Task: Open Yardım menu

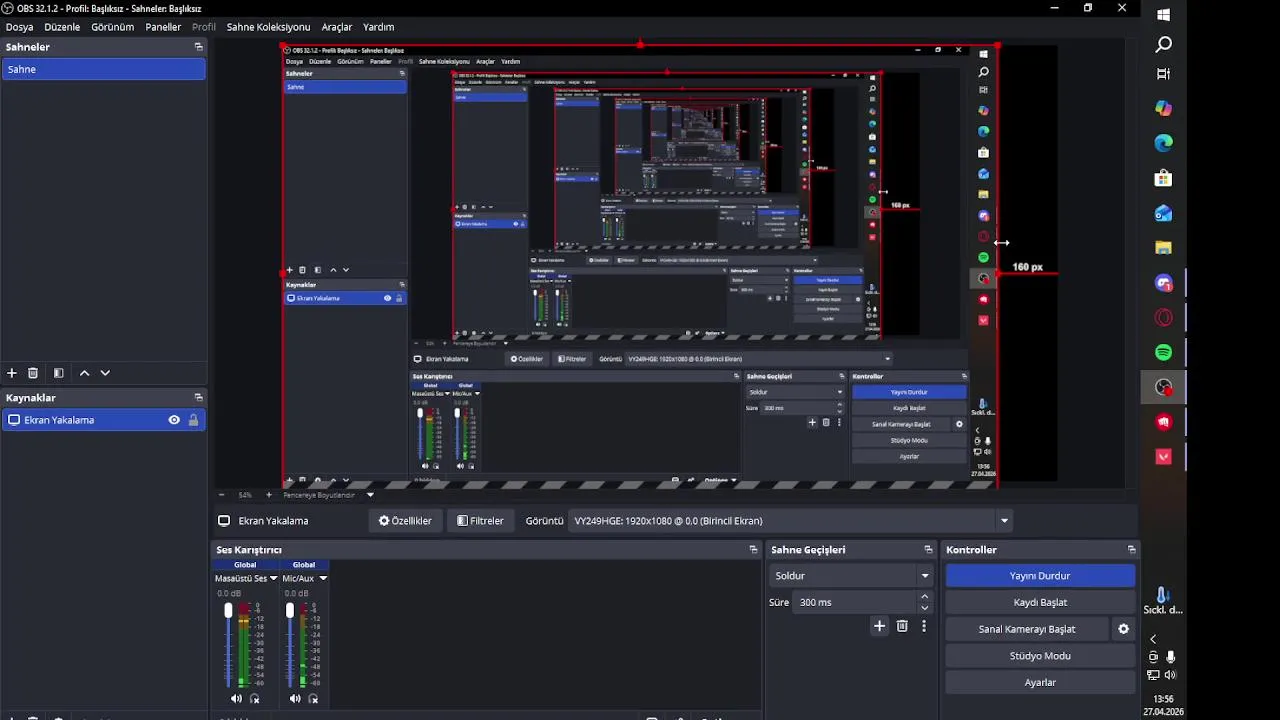Action: (378, 27)
